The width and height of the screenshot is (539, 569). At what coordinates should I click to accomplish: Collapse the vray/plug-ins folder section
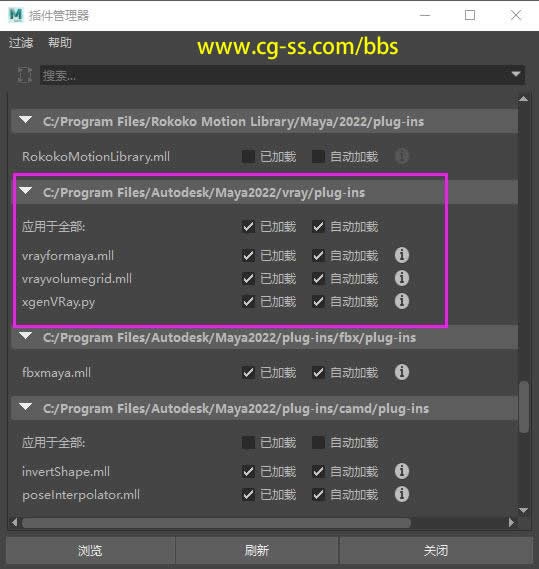[26, 191]
